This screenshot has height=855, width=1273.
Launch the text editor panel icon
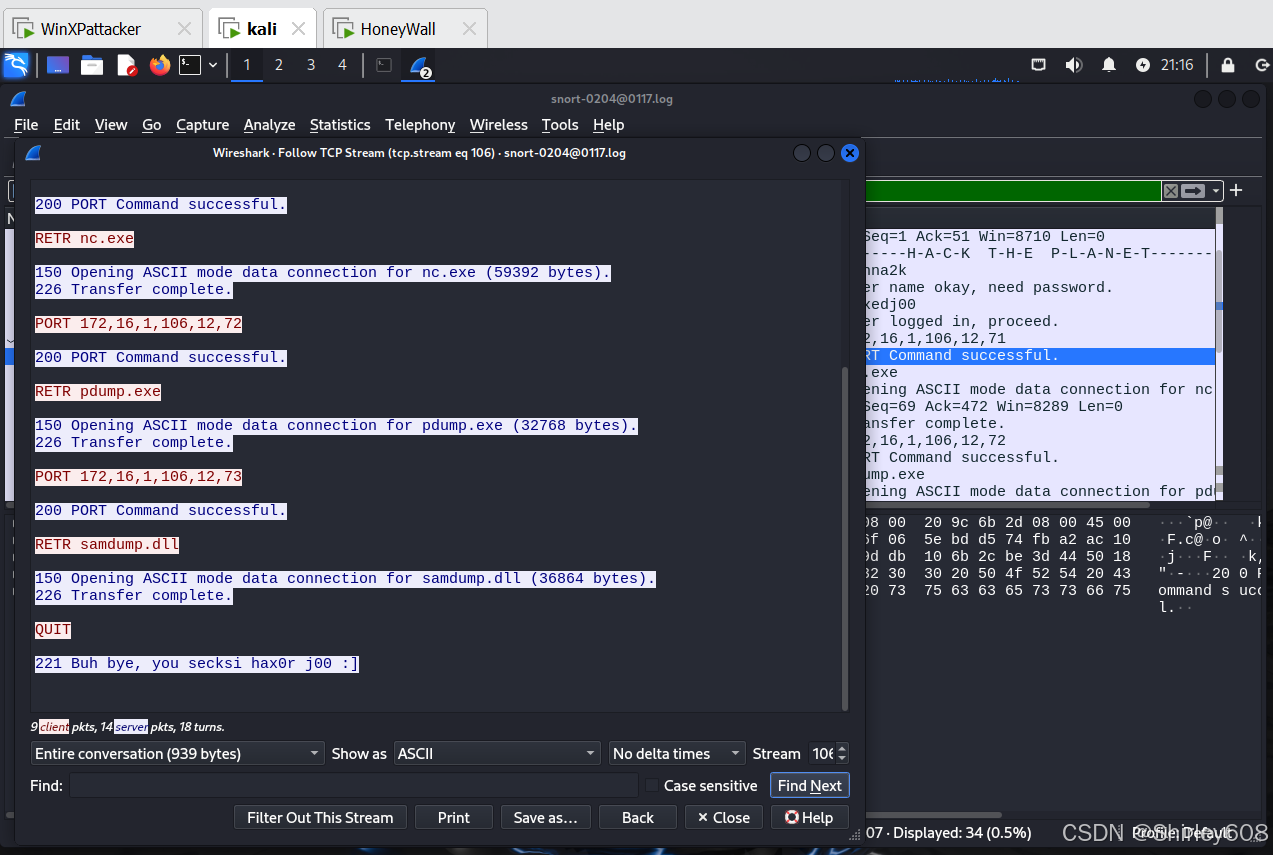[x=126, y=65]
